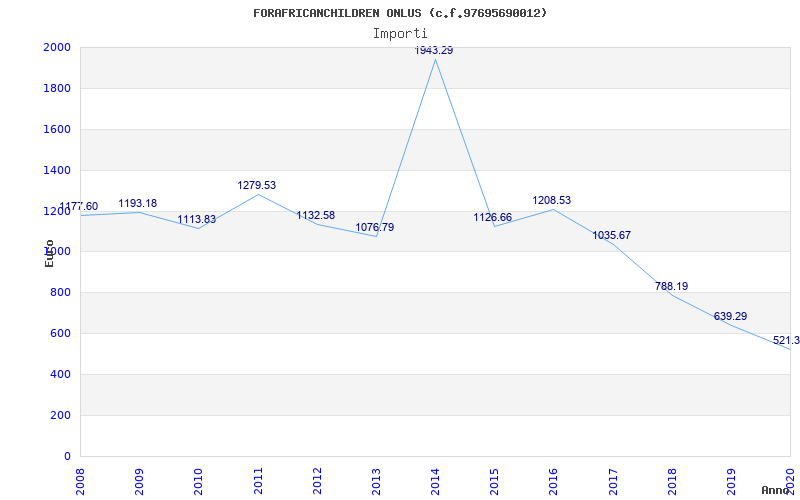Select the 1279.53 data label
This screenshot has width=800, height=500.
pos(257,185)
